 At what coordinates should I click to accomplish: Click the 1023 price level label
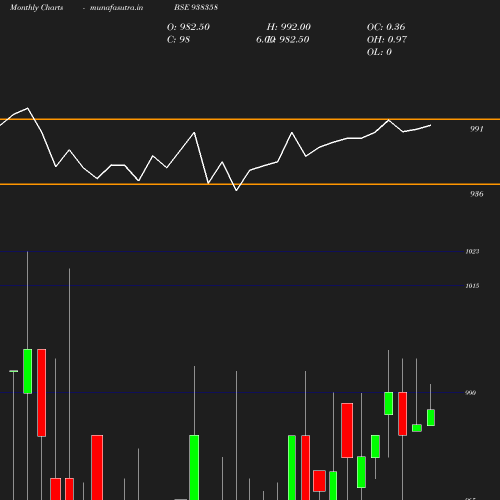(x=472, y=252)
